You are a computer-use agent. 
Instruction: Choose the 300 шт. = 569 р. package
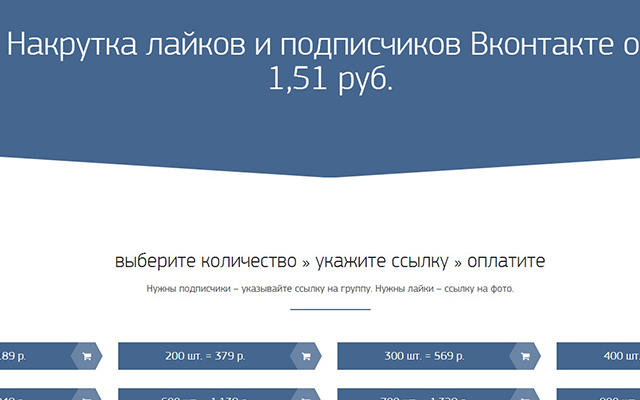439,356
